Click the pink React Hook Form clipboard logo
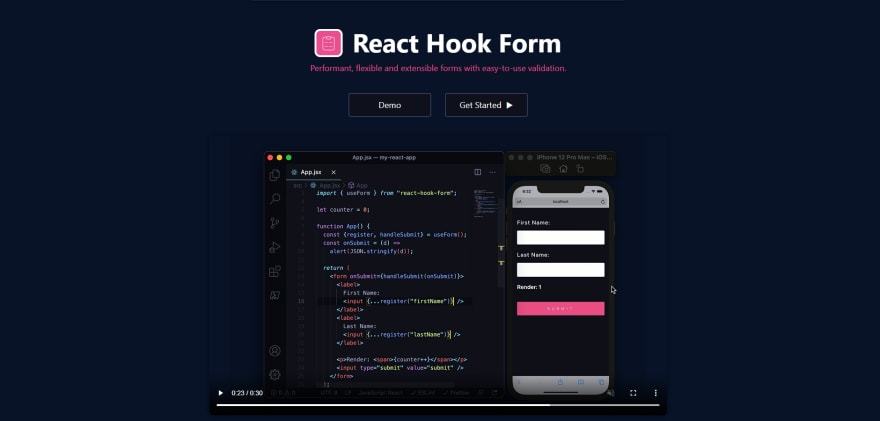The width and height of the screenshot is (880, 421). click(328, 43)
